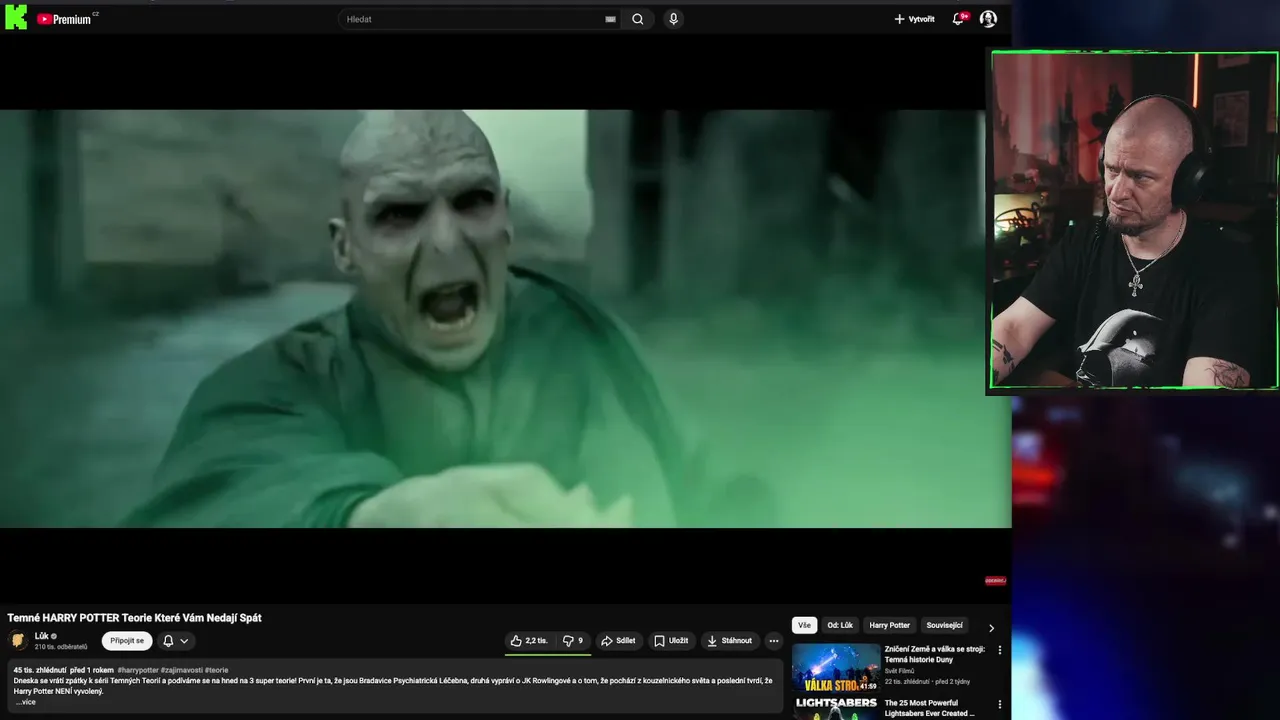Viewport: 1280px width, 720px height.
Task: Start voice search with the microphone
Action: coord(673,19)
